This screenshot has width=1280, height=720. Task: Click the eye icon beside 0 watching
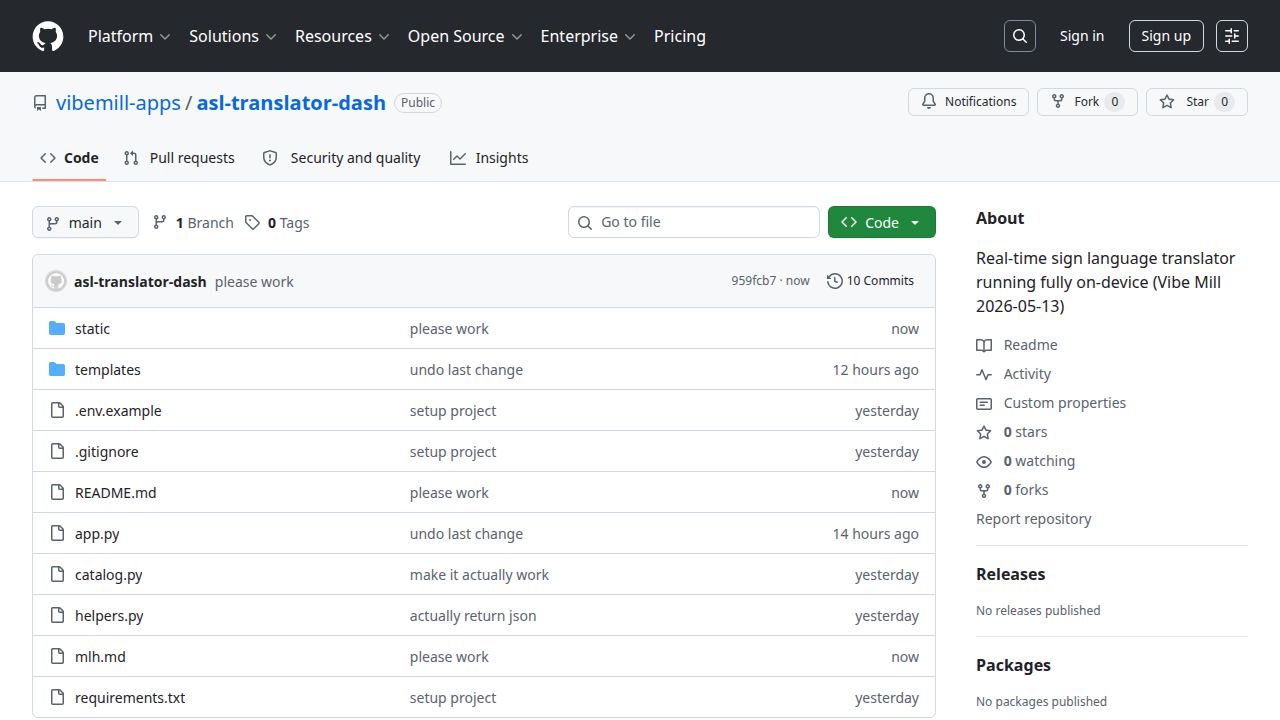[984, 461]
